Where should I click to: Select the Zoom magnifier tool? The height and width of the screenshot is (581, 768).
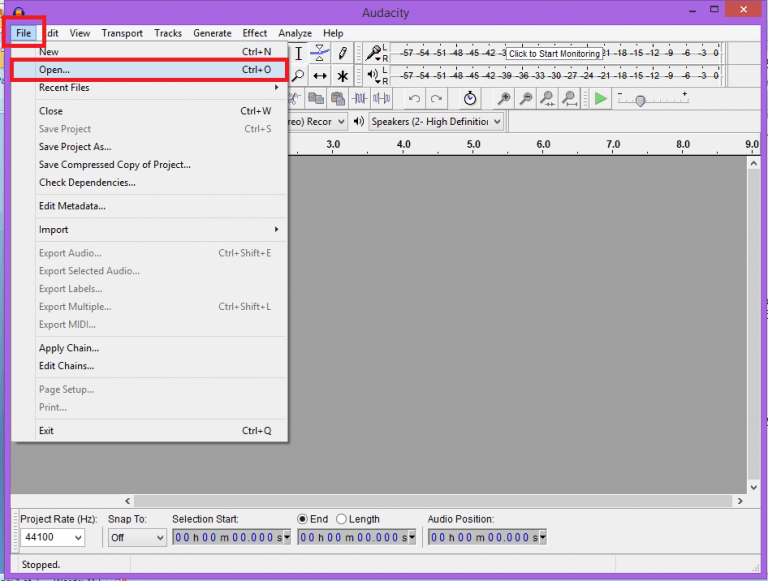tap(298, 76)
